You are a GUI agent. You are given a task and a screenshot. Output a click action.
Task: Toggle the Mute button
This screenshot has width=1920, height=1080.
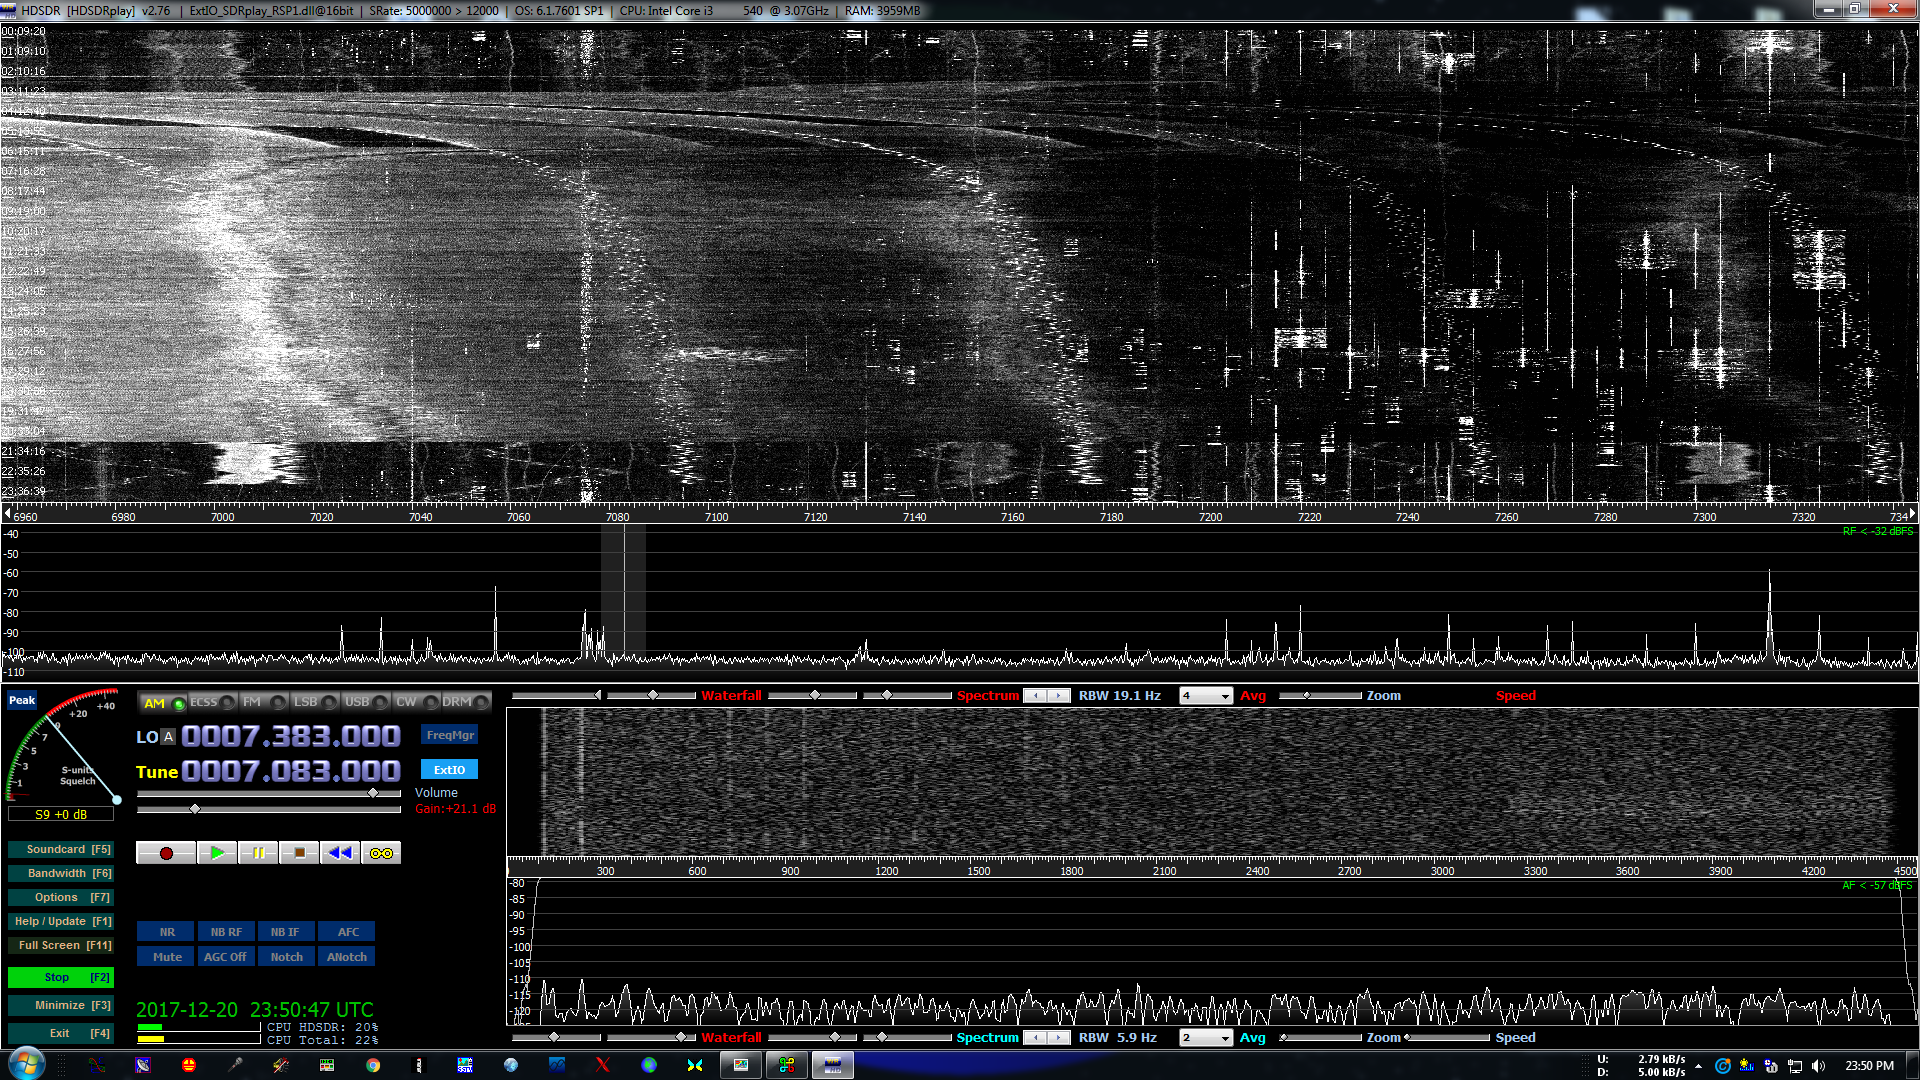click(165, 956)
